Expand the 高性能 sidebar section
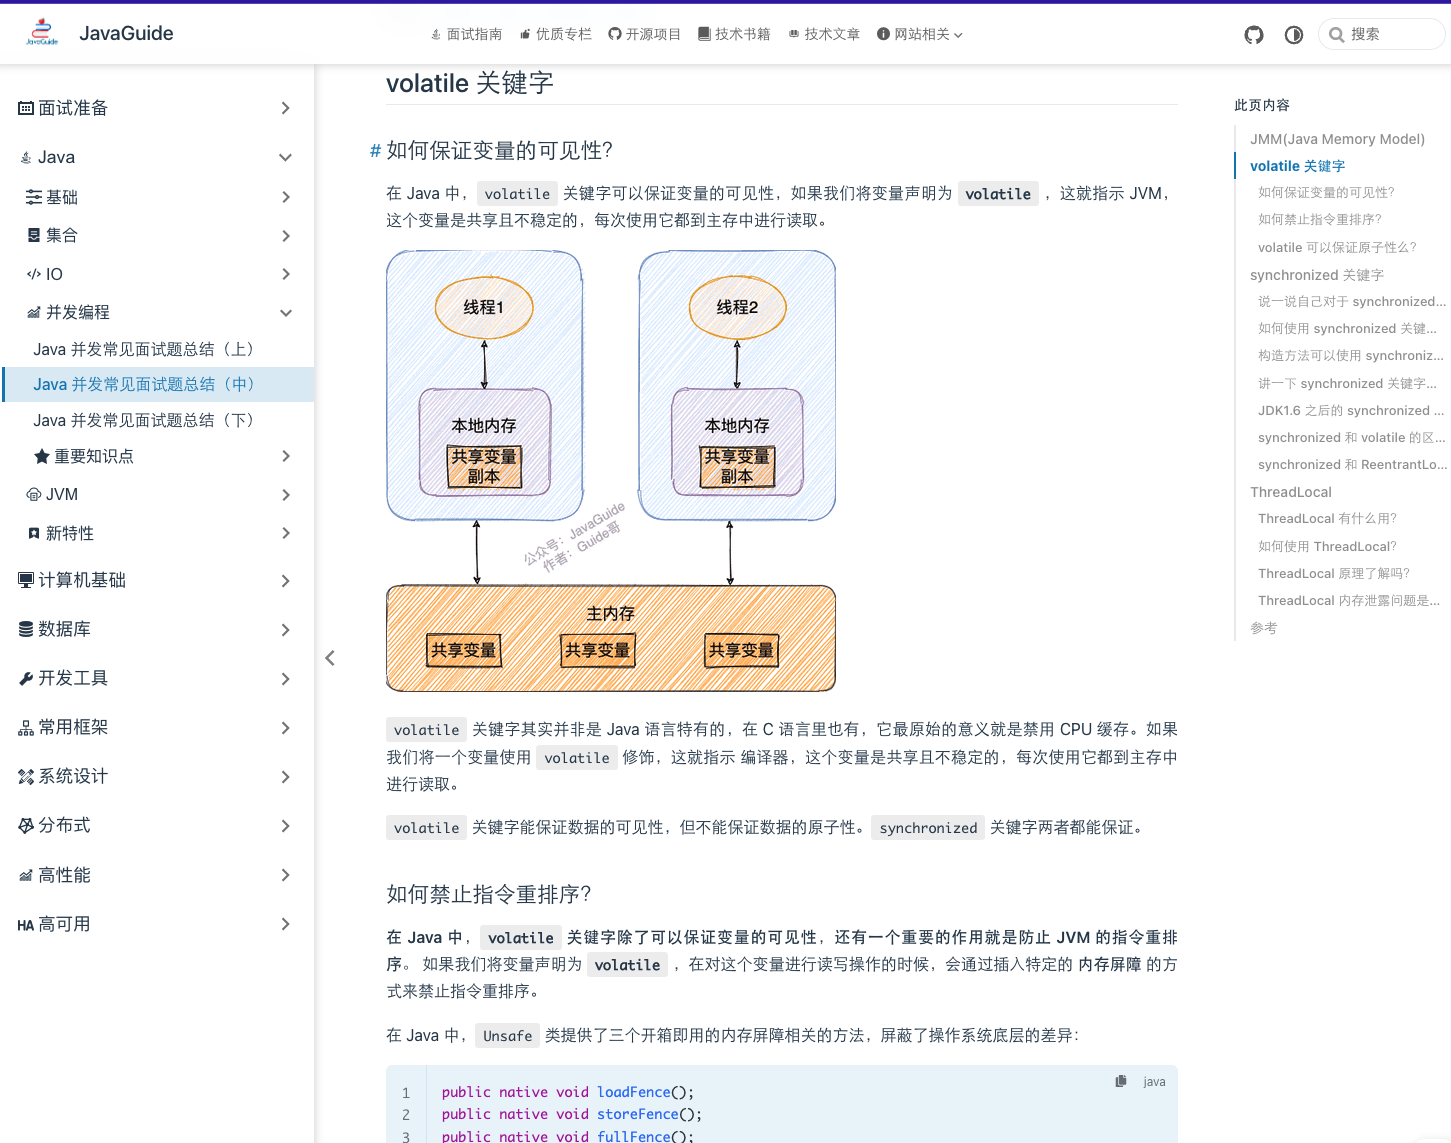Viewport: 1451px width, 1143px height. (157, 875)
